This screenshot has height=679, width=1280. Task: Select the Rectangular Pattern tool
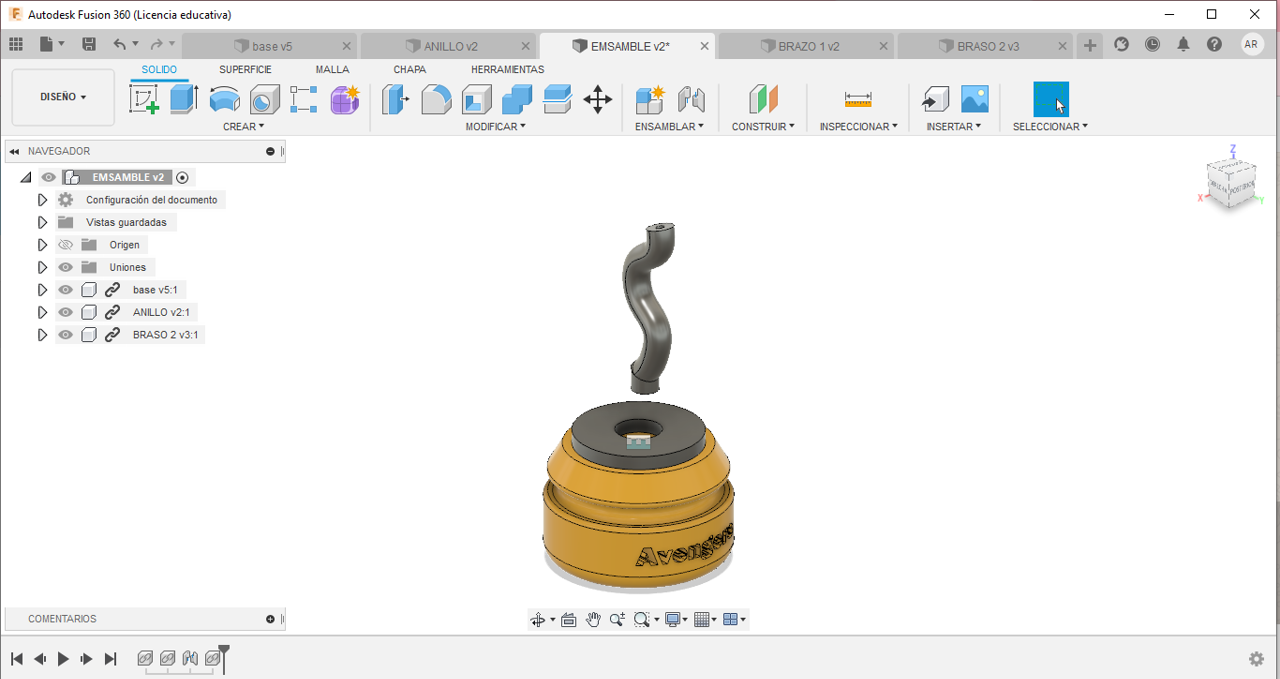pyautogui.click(x=304, y=99)
